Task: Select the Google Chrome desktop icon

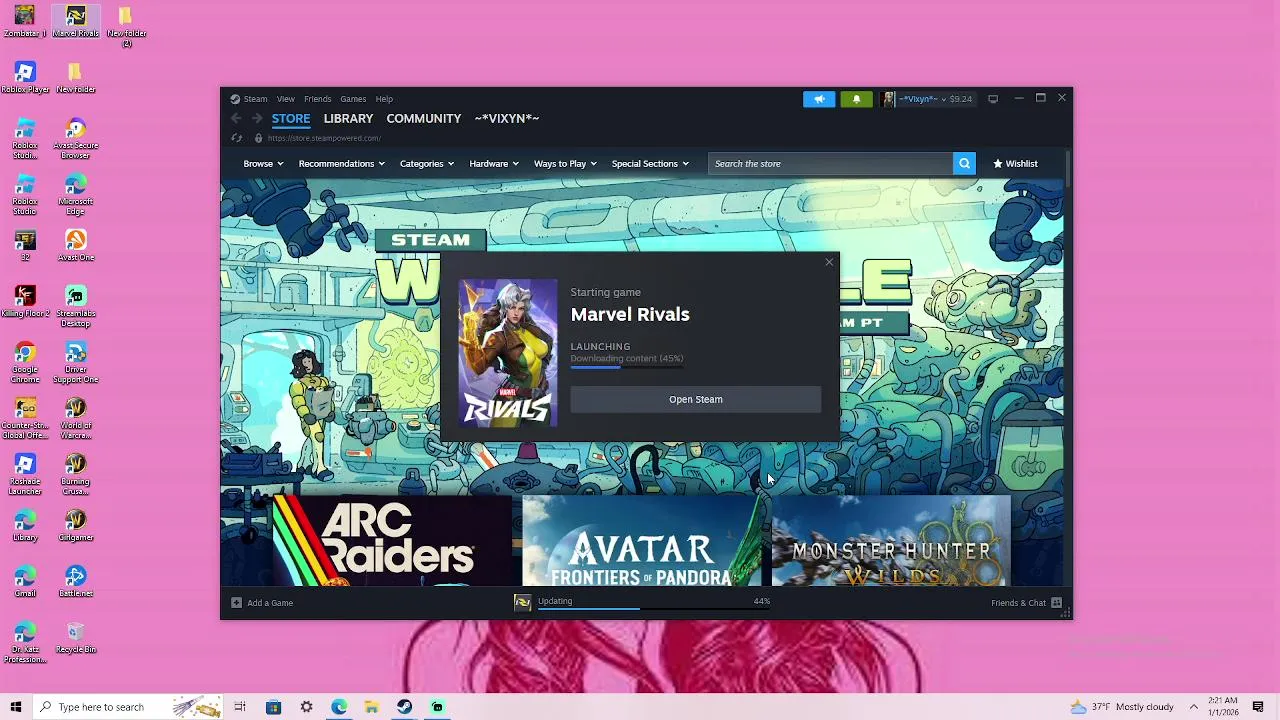Action: point(25,363)
